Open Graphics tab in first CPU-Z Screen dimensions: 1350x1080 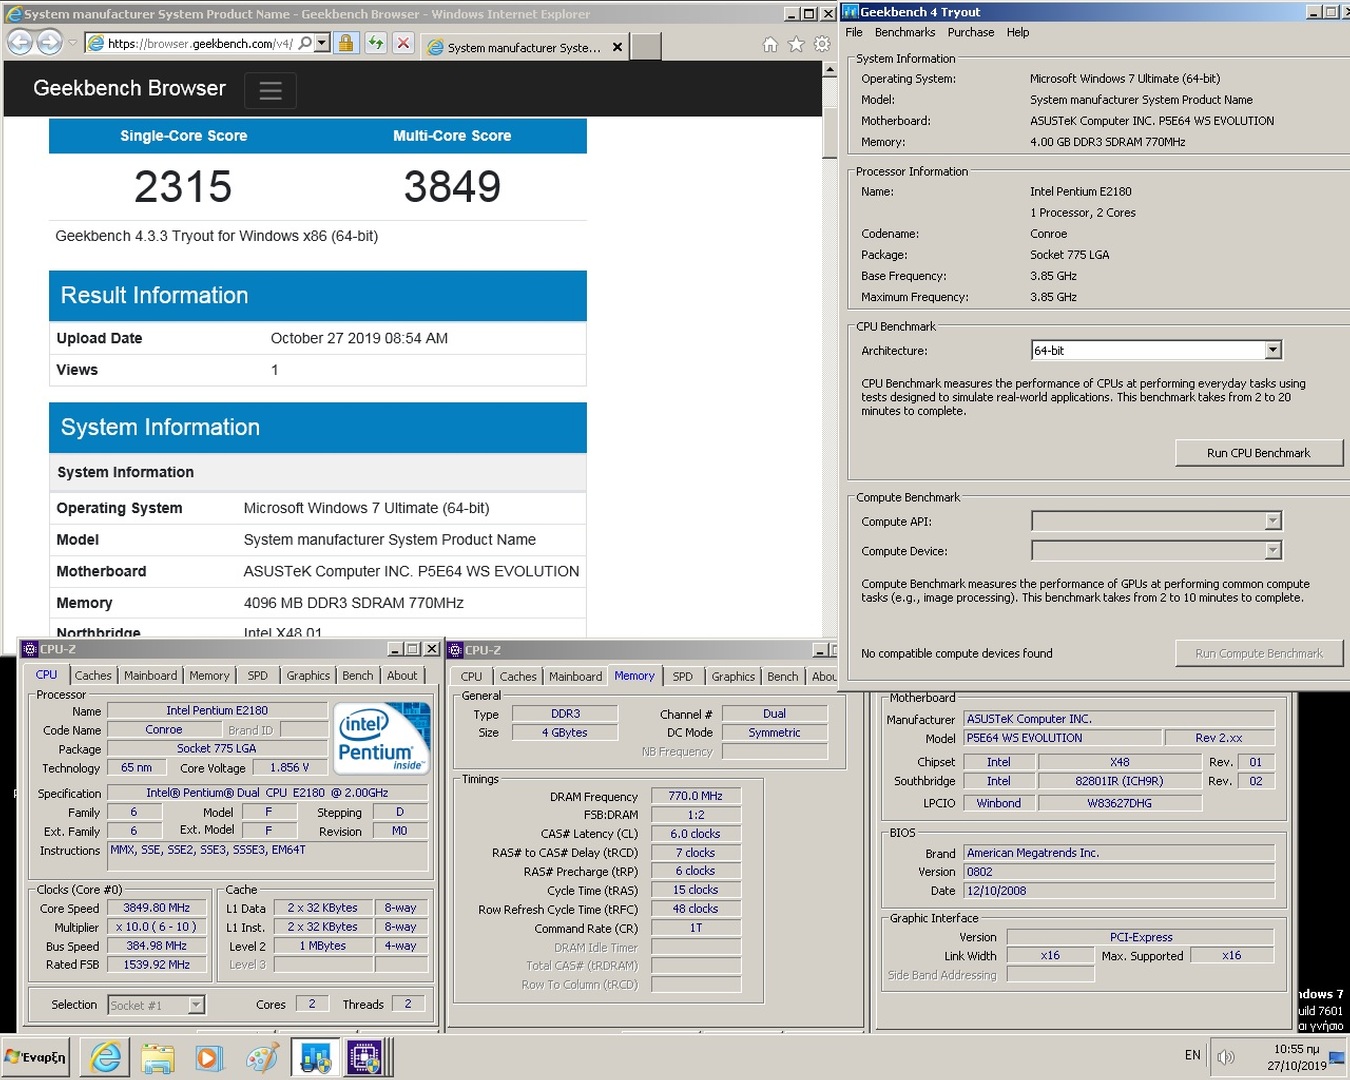tap(308, 676)
